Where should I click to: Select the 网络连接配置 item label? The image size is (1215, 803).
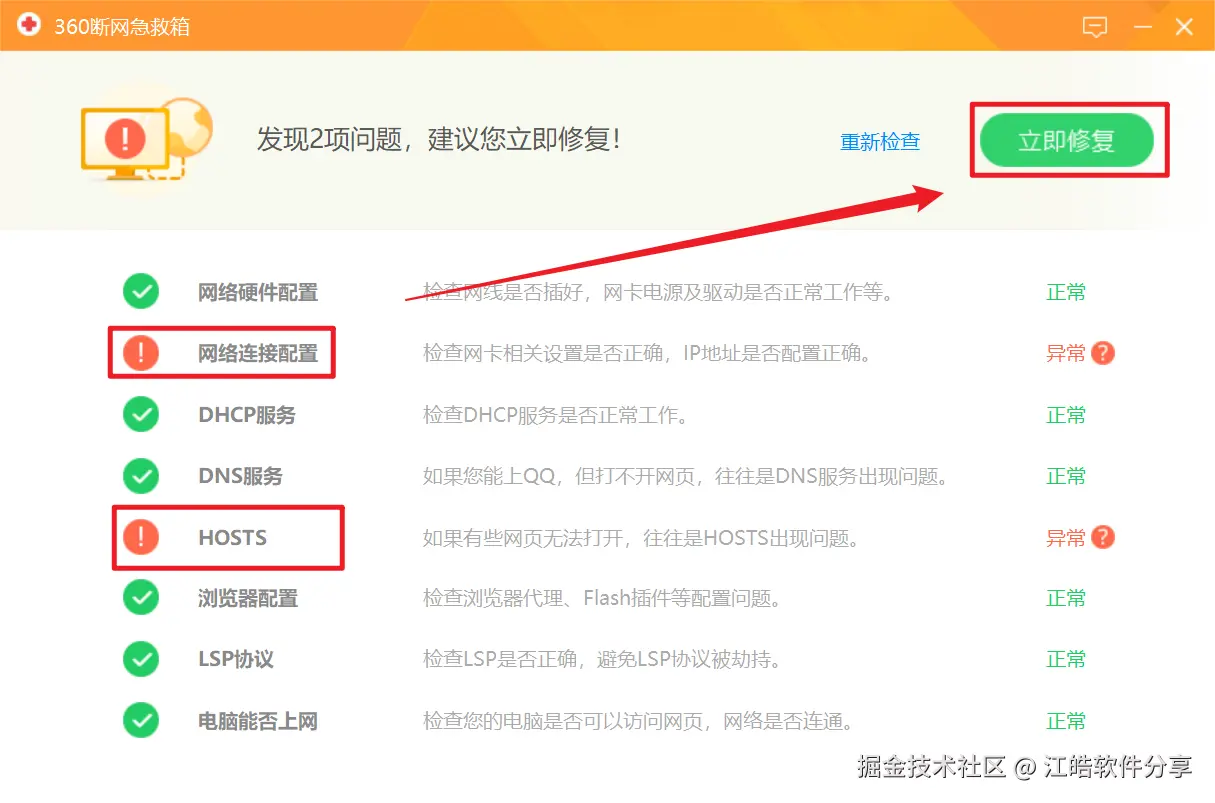pos(258,354)
